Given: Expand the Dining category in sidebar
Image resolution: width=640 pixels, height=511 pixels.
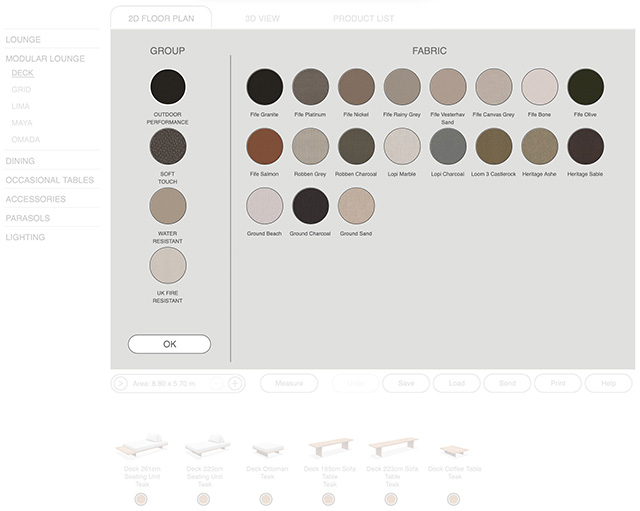Looking at the screenshot, I should 20,161.
